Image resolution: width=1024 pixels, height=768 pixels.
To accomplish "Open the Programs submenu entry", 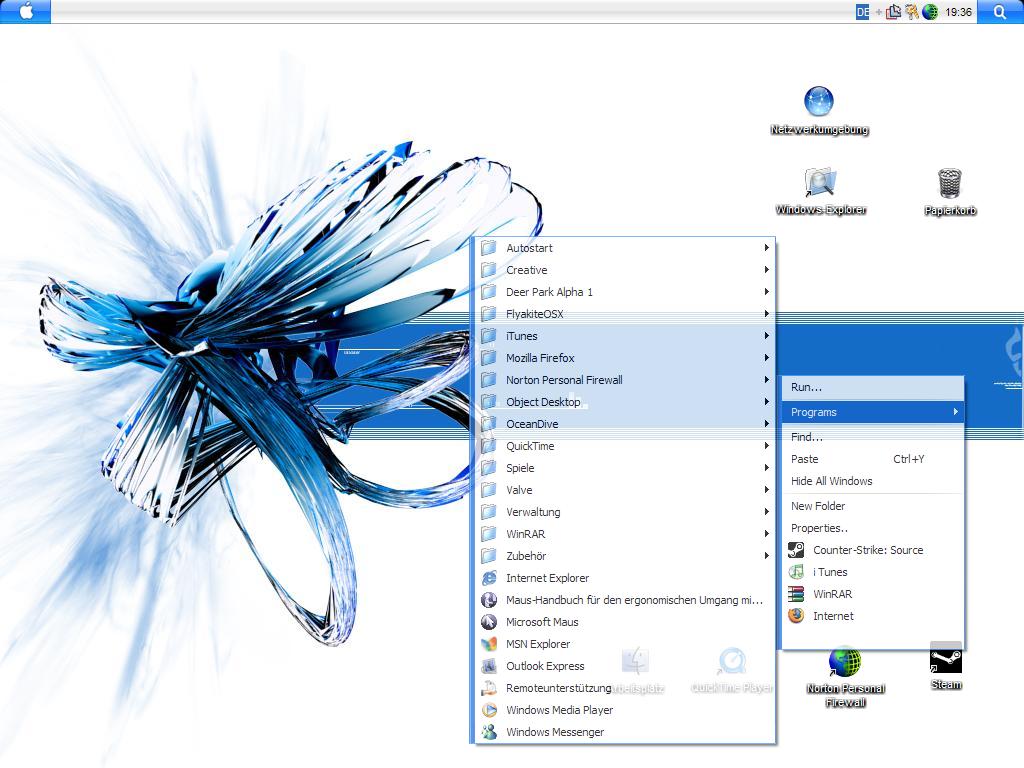I will pyautogui.click(x=872, y=412).
